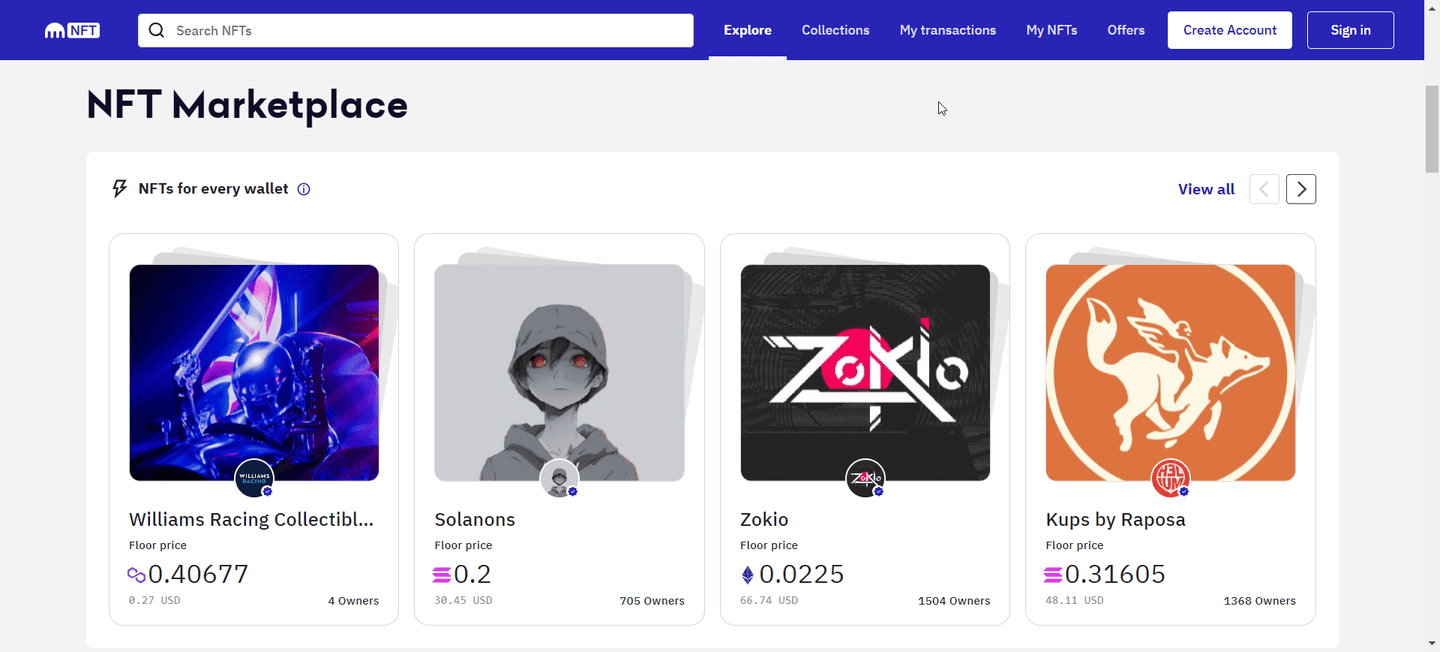Open the Collections tab
The image size is (1440, 652).
click(x=835, y=30)
